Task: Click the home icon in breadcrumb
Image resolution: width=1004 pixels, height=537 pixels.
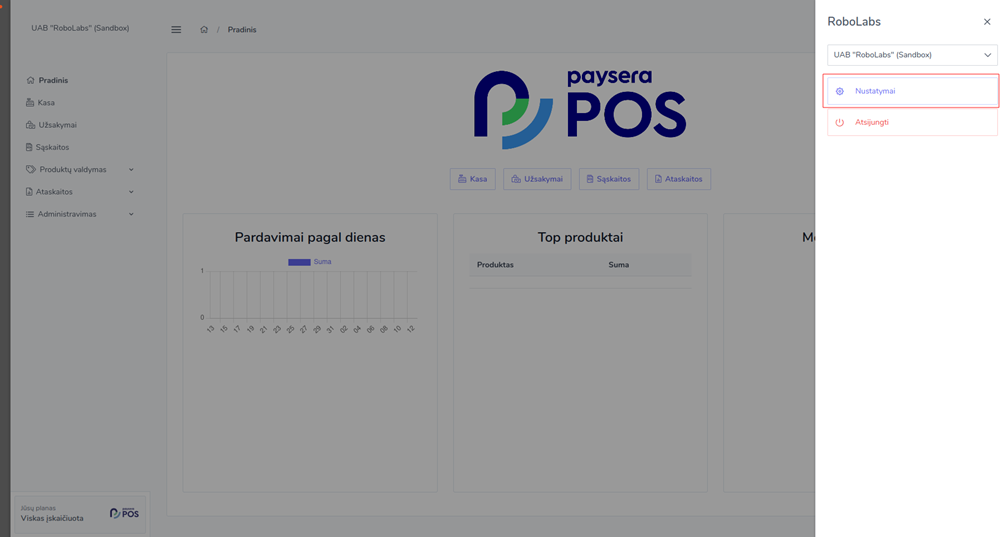Action: pos(204,29)
